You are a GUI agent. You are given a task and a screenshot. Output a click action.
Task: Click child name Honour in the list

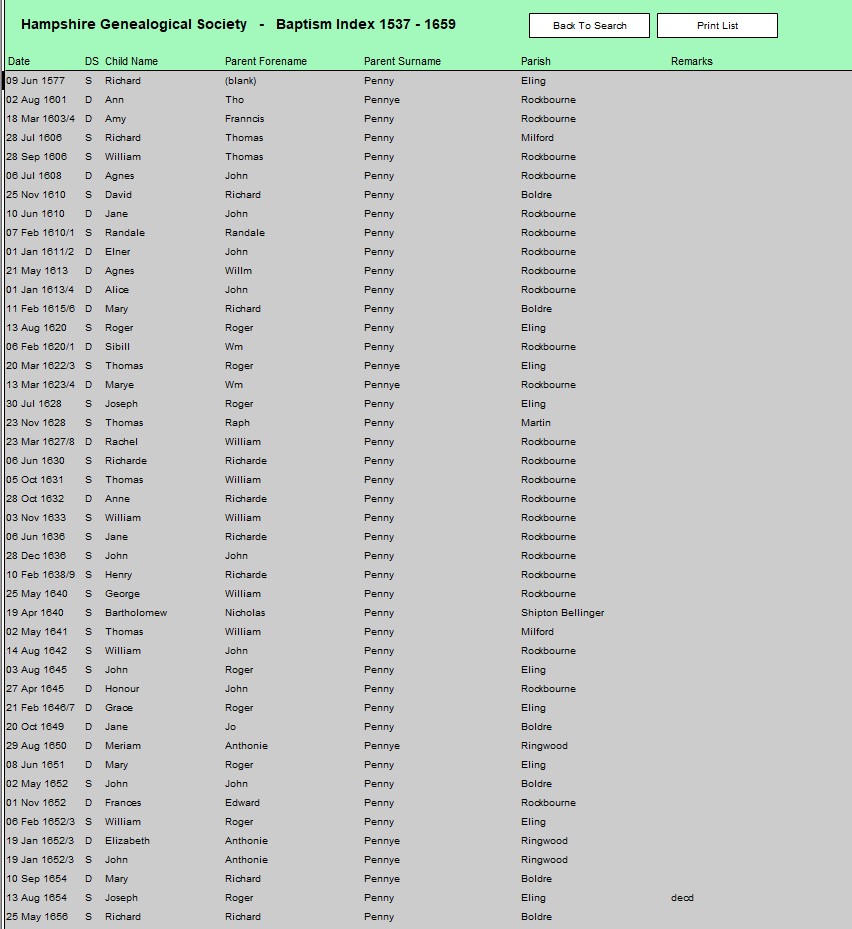click(122, 689)
